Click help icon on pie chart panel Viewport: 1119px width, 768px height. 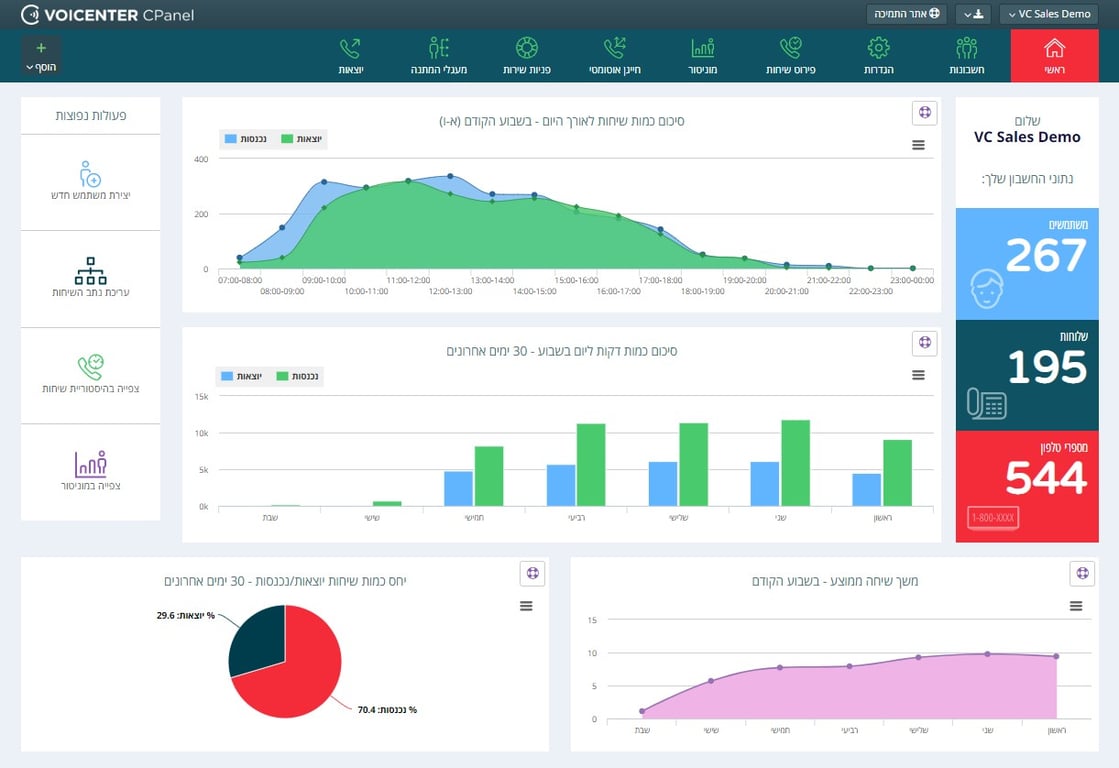tap(532, 572)
